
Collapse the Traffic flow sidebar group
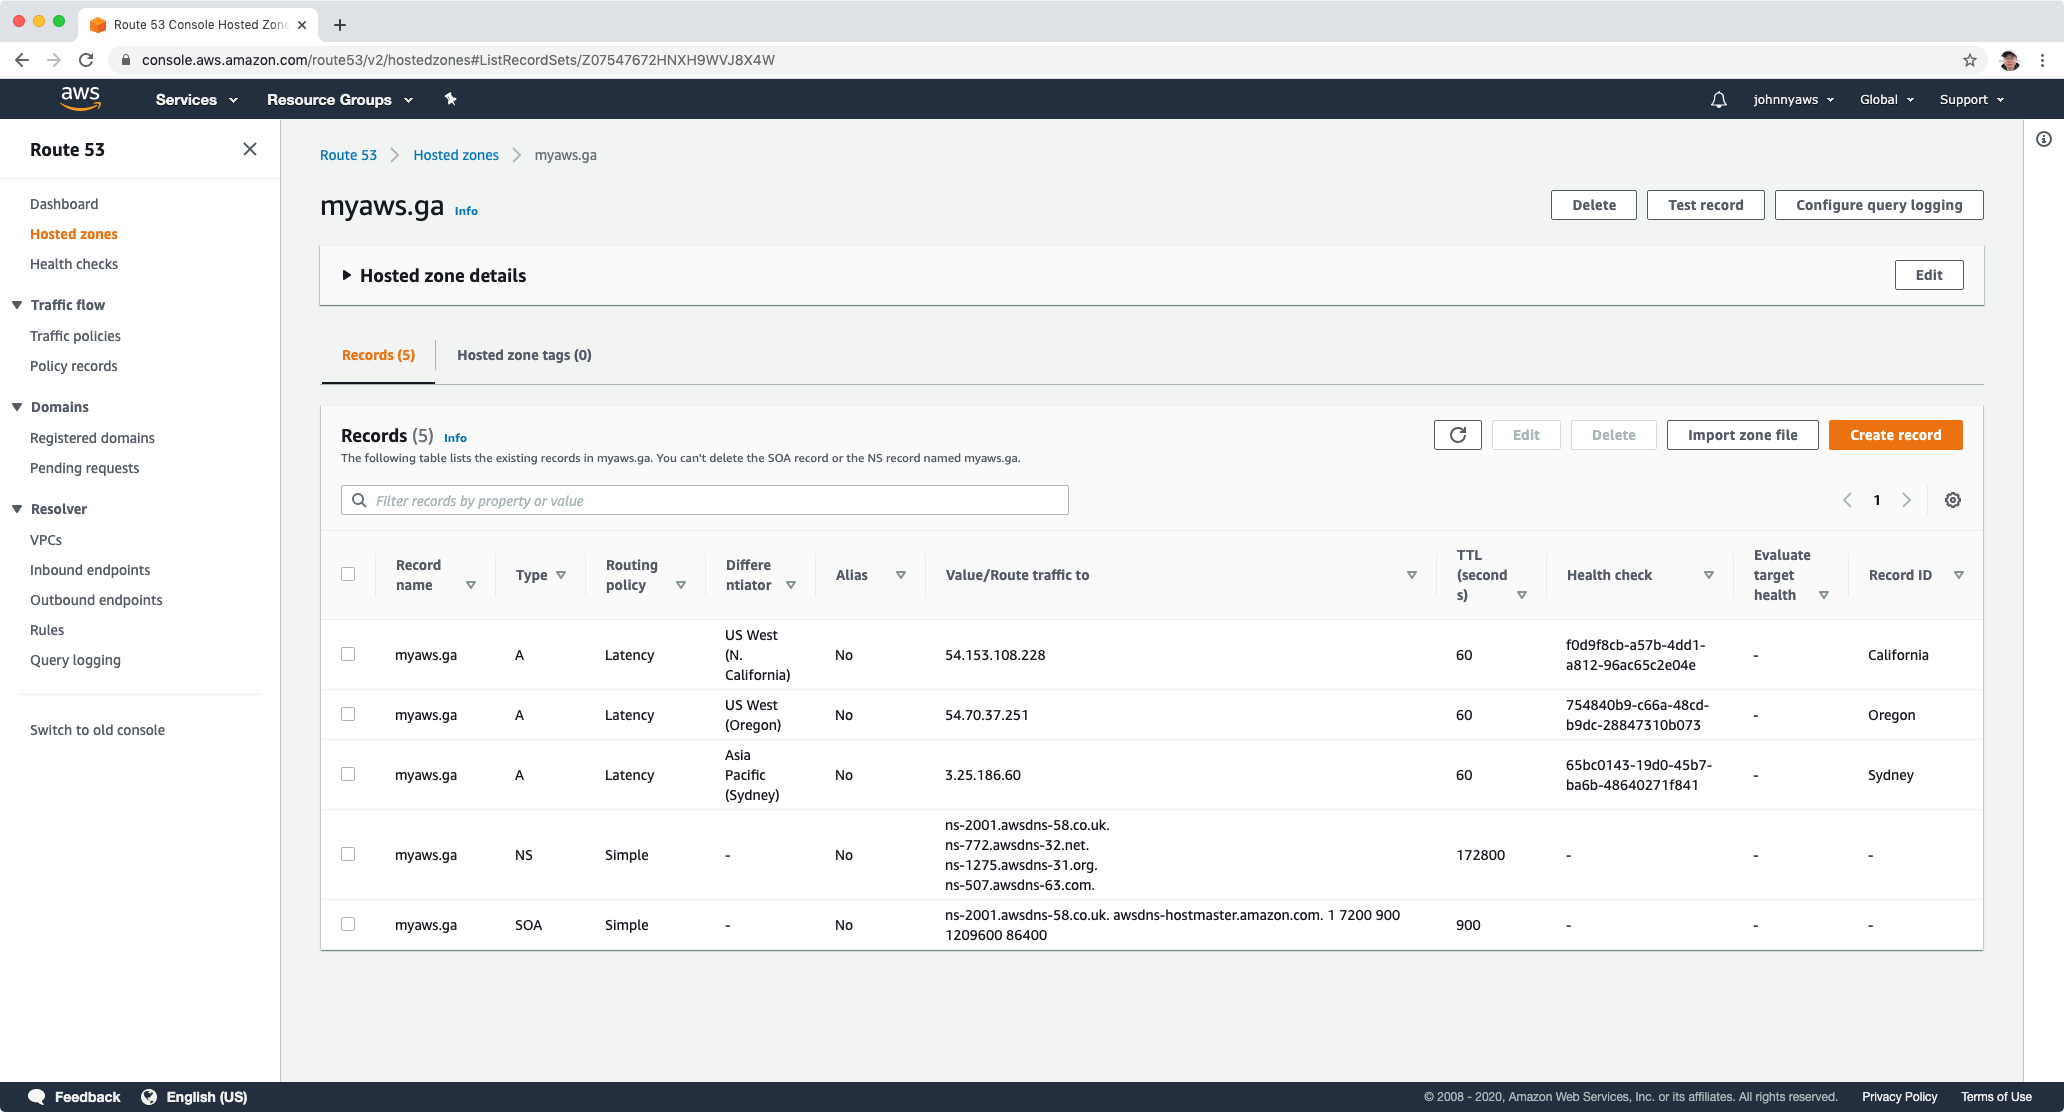(17, 305)
